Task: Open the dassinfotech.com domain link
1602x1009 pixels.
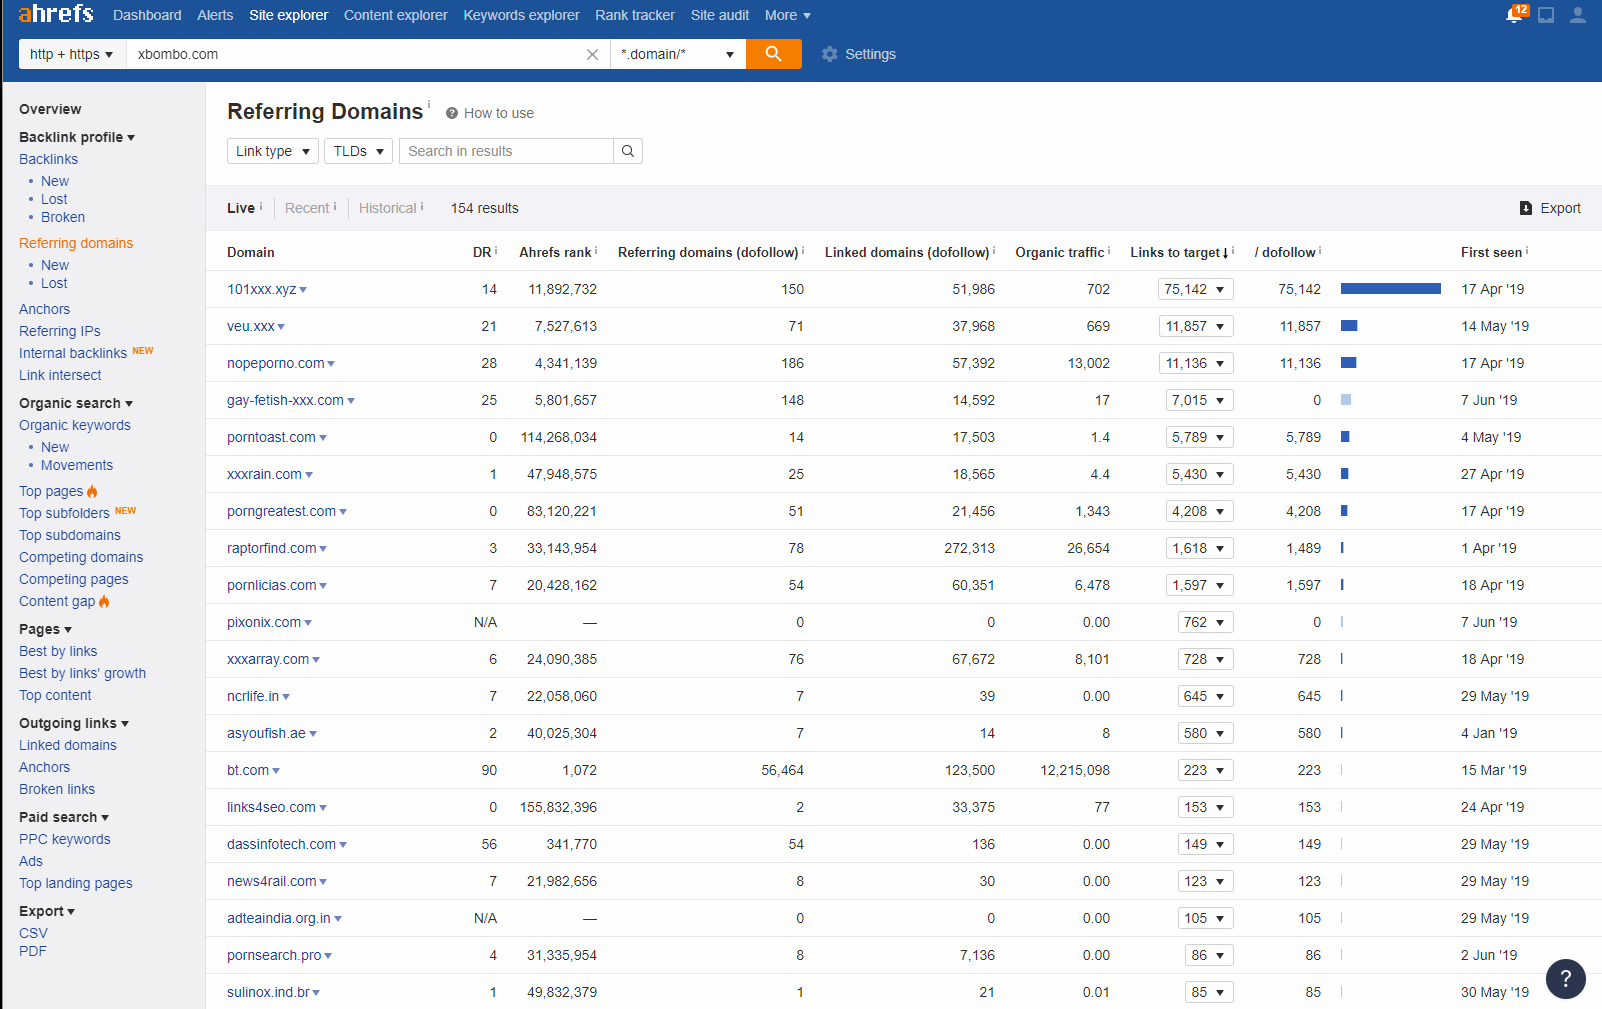Action: click(282, 844)
